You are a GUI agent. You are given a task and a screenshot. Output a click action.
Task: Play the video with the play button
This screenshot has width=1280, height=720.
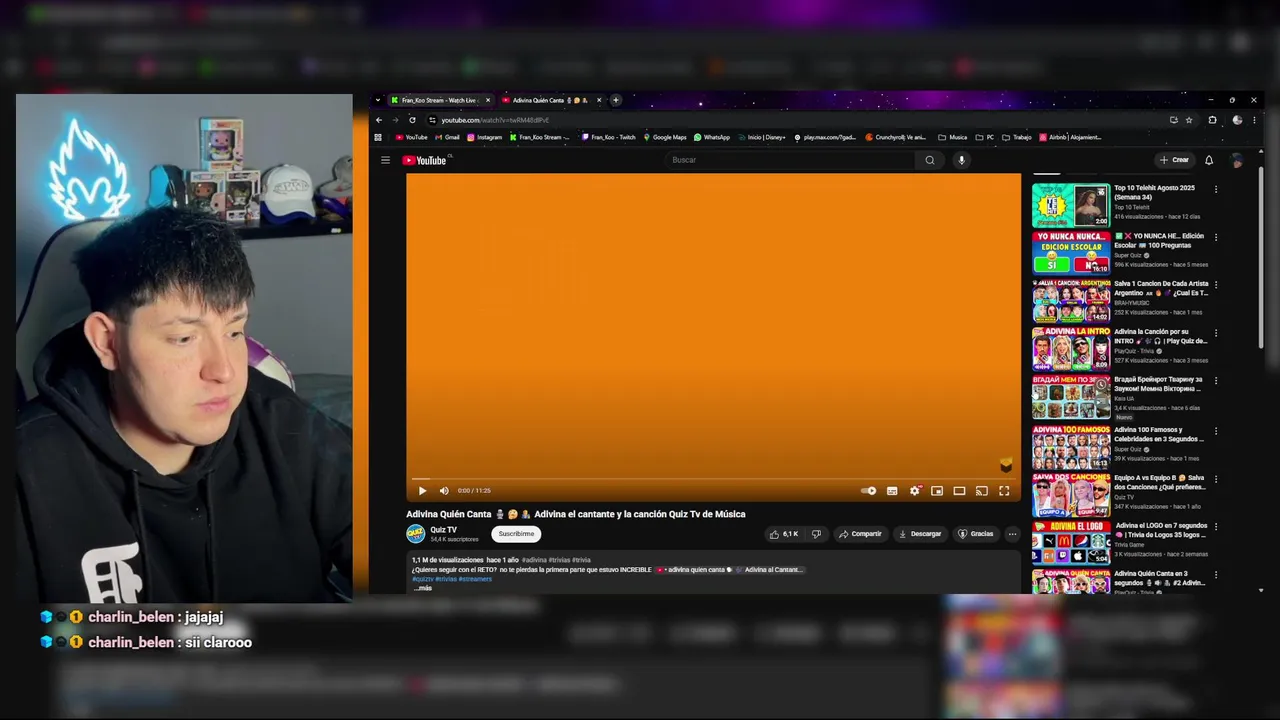tap(422, 491)
